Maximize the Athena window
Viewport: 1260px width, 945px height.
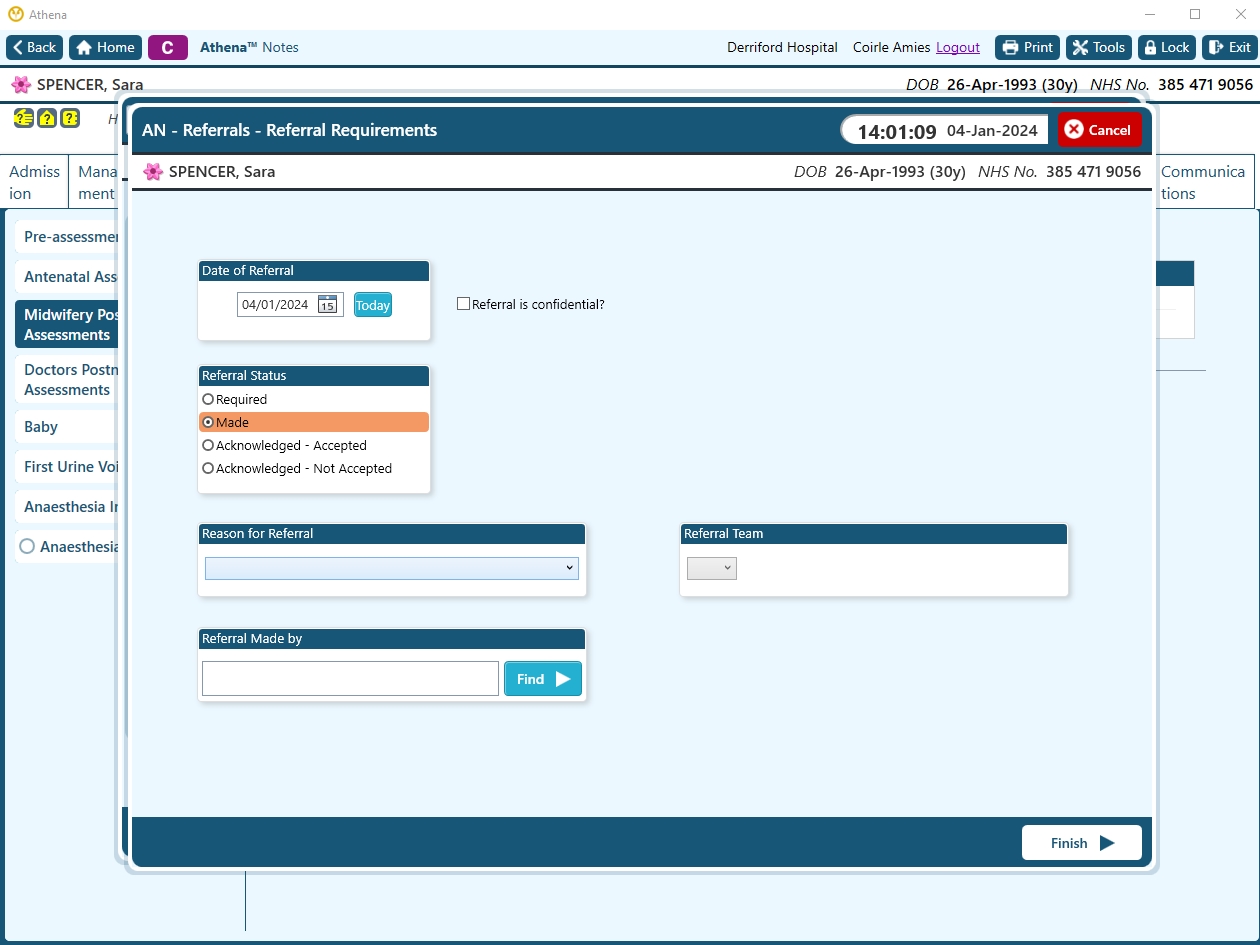tap(1195, 15)
